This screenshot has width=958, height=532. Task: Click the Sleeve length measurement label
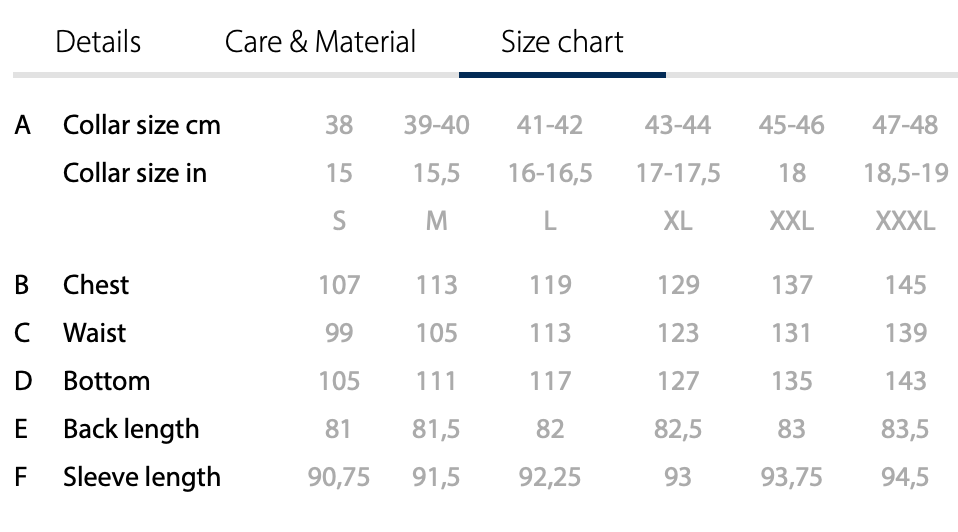click(x=142, y=477)
